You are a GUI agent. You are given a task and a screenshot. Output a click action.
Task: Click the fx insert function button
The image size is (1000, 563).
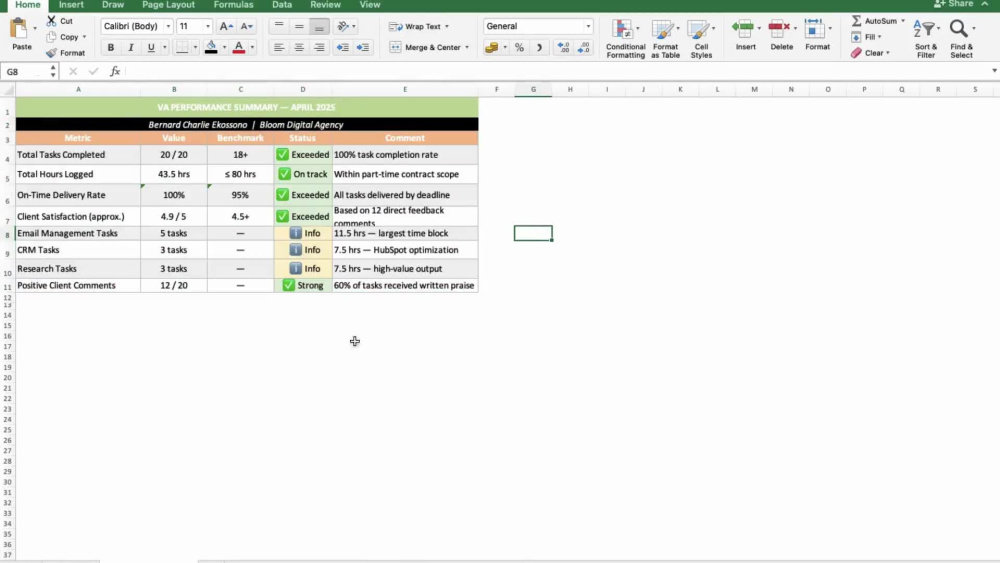pos(115,71)
